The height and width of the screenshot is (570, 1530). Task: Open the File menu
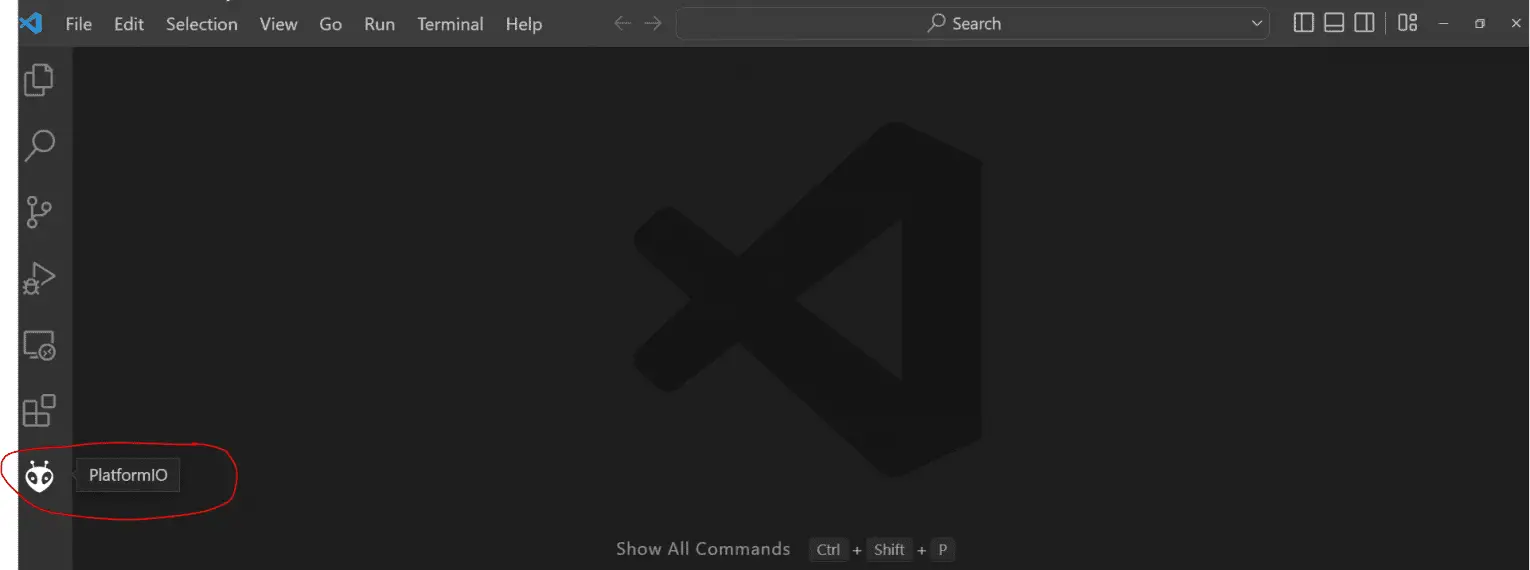(78, 24)
